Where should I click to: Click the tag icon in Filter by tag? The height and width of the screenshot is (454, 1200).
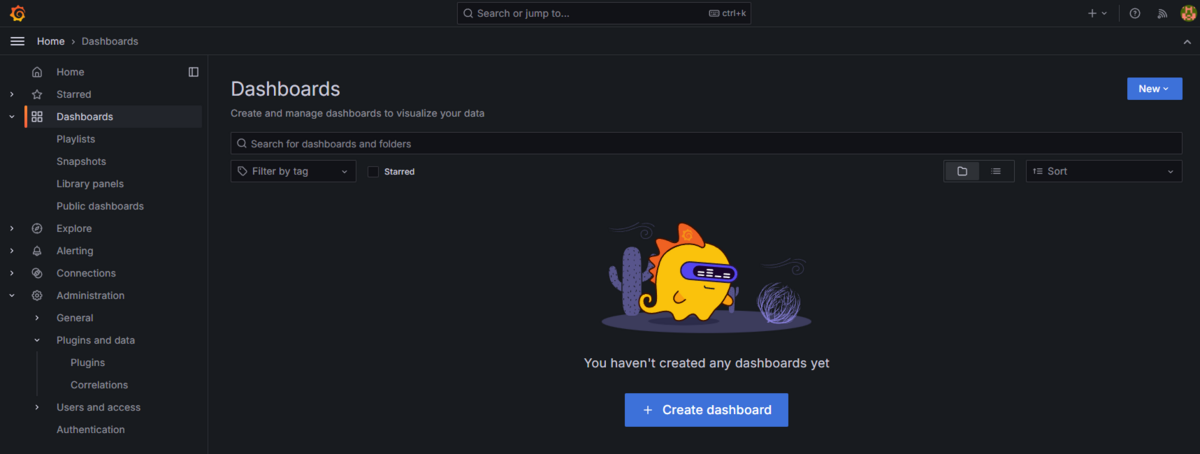coord(242,171)
